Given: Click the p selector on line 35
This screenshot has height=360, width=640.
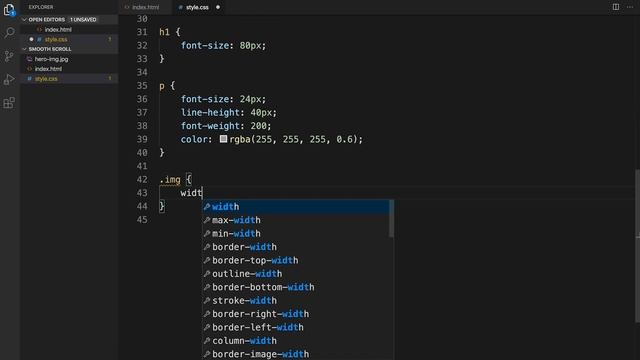Looking at the screenshot, I should (x=162, y=86).
